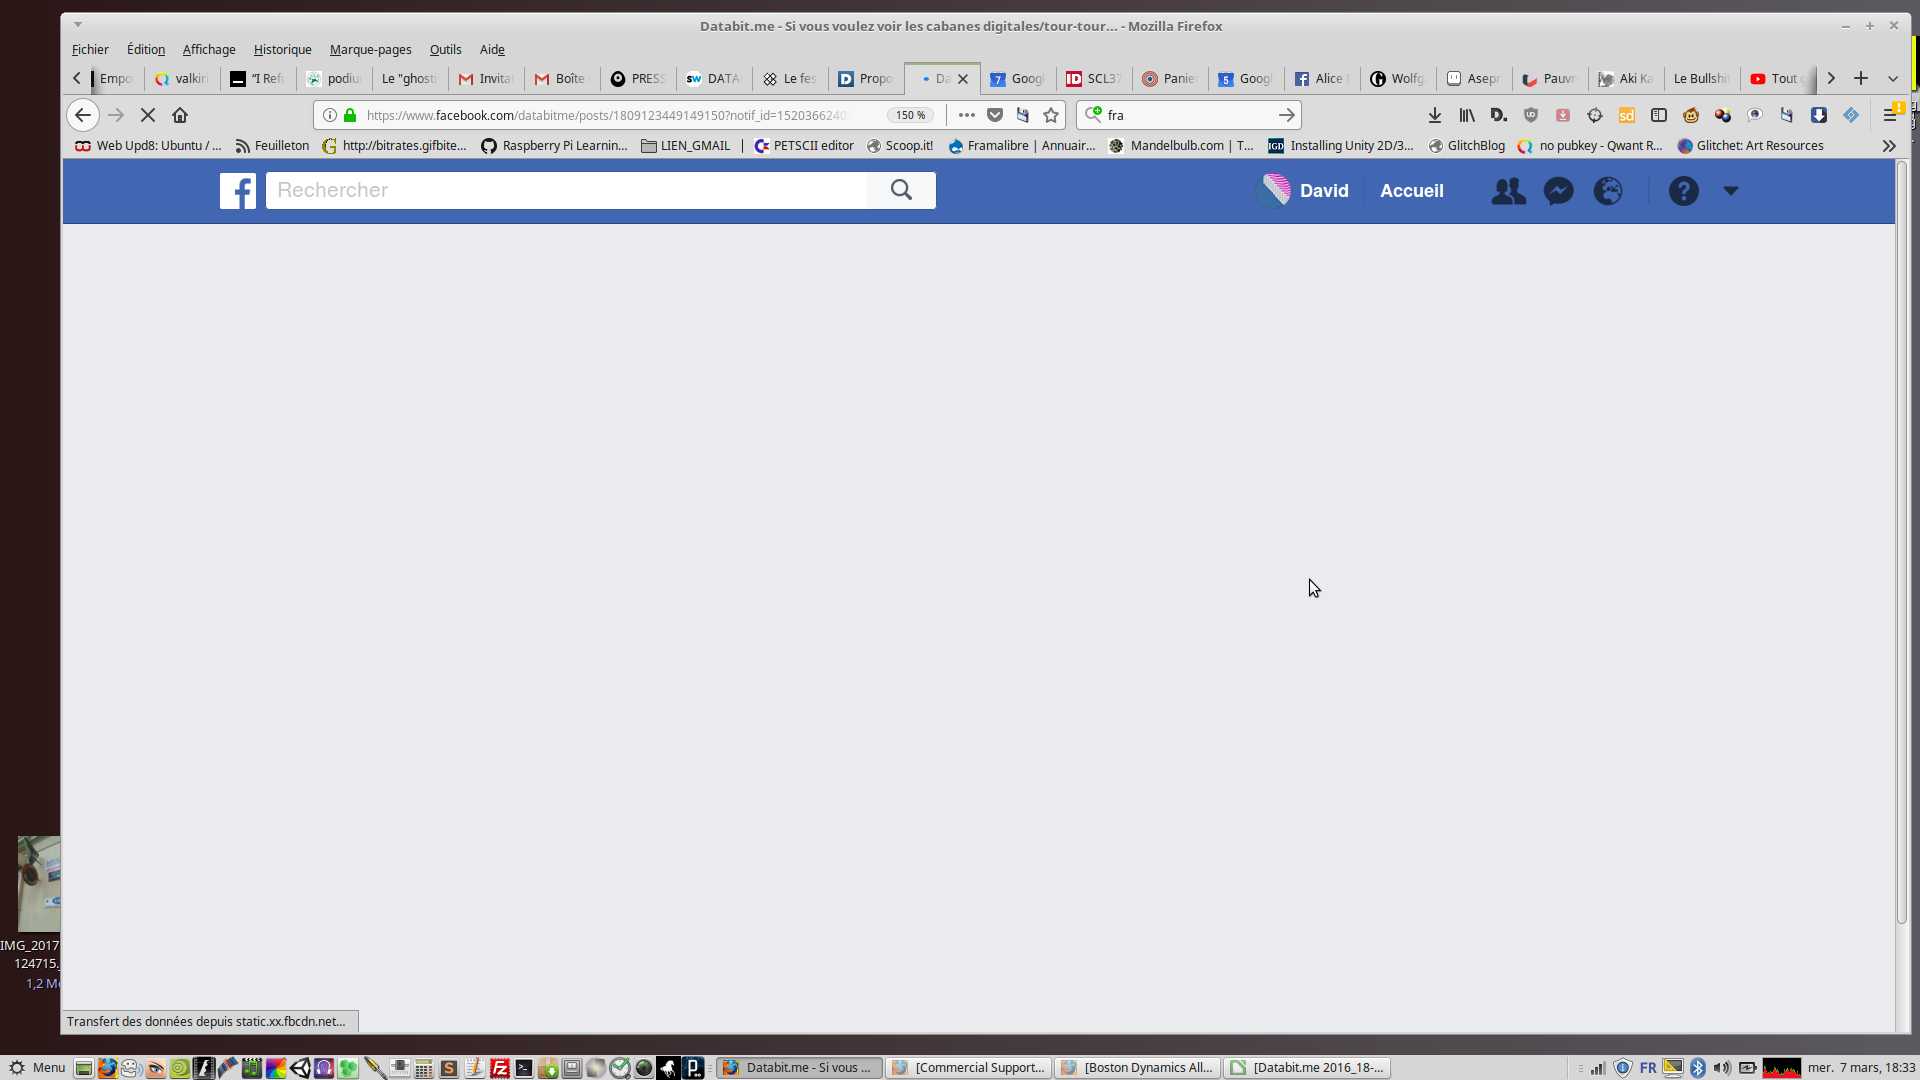Click the Facebook help question mark
1920x1080 pixels.
click(x=1683, y=191)
